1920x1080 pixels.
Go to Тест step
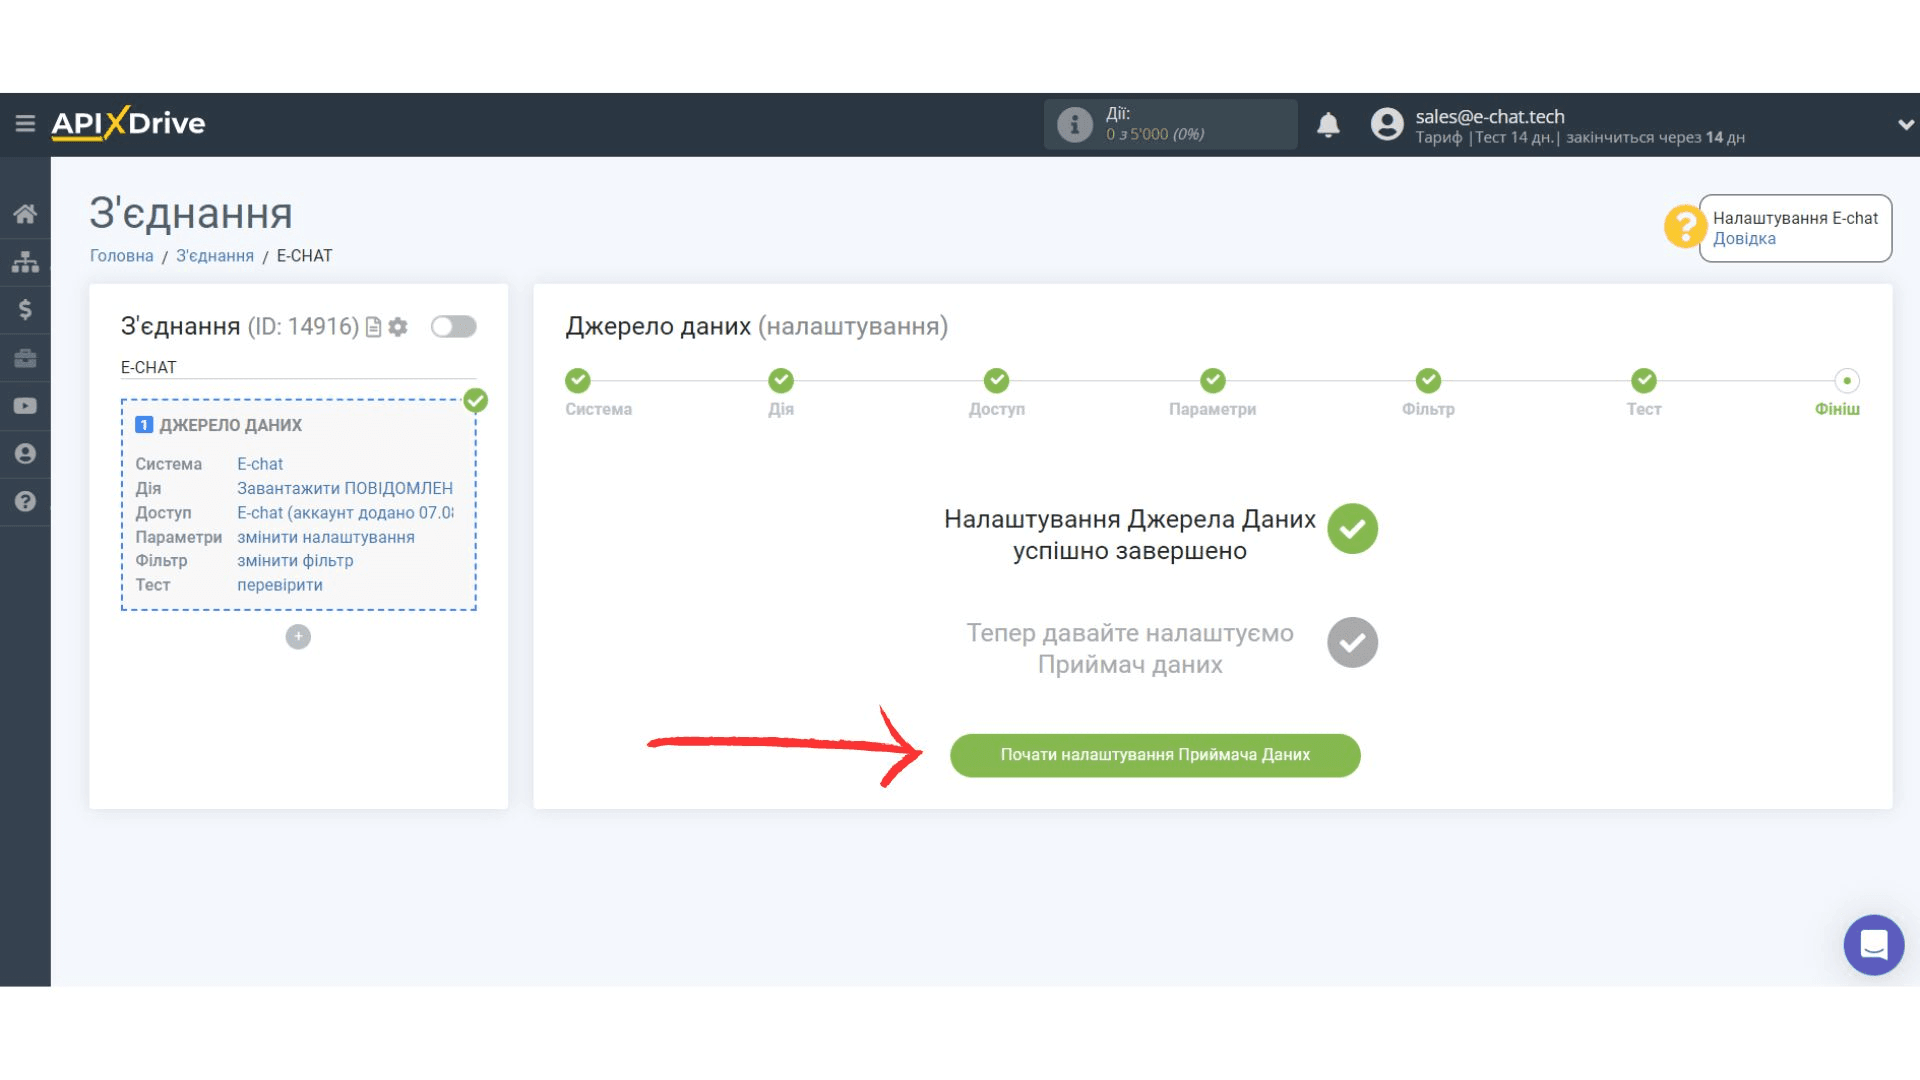click(1644, 381)
